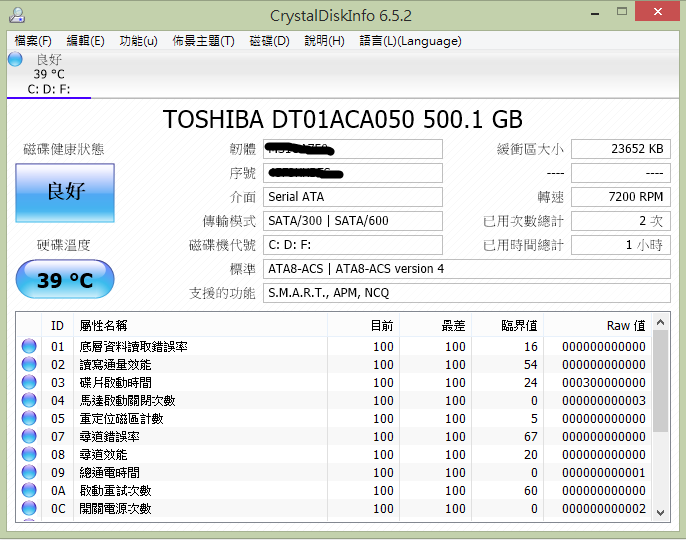The height and width of the screenshot is (540, 686).
Task: Open the 說明(H) menu
Action: [324, 41]
